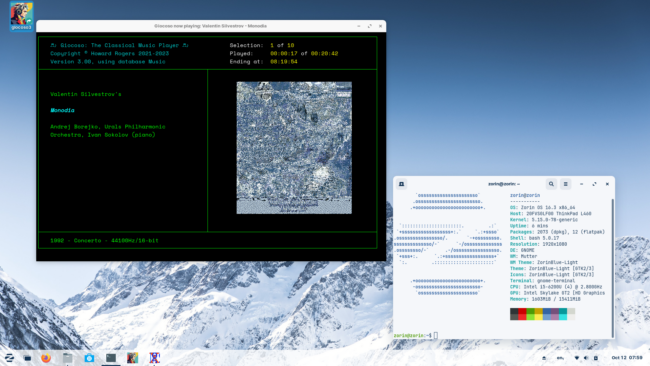Click the 'GPU: Intel Skylake GT2' line
The width and height of the screenshot is (650, 366).
(x=558, y=293)
